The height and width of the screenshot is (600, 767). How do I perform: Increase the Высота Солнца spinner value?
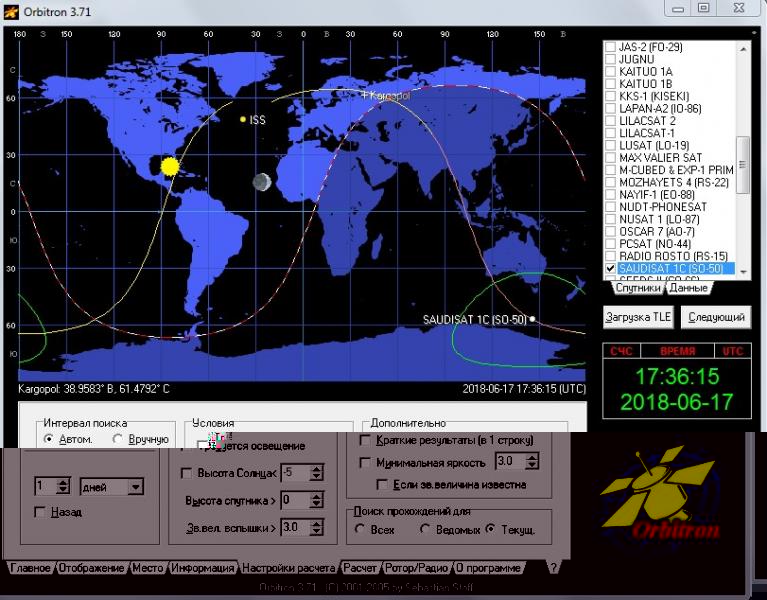coord(316,468)
